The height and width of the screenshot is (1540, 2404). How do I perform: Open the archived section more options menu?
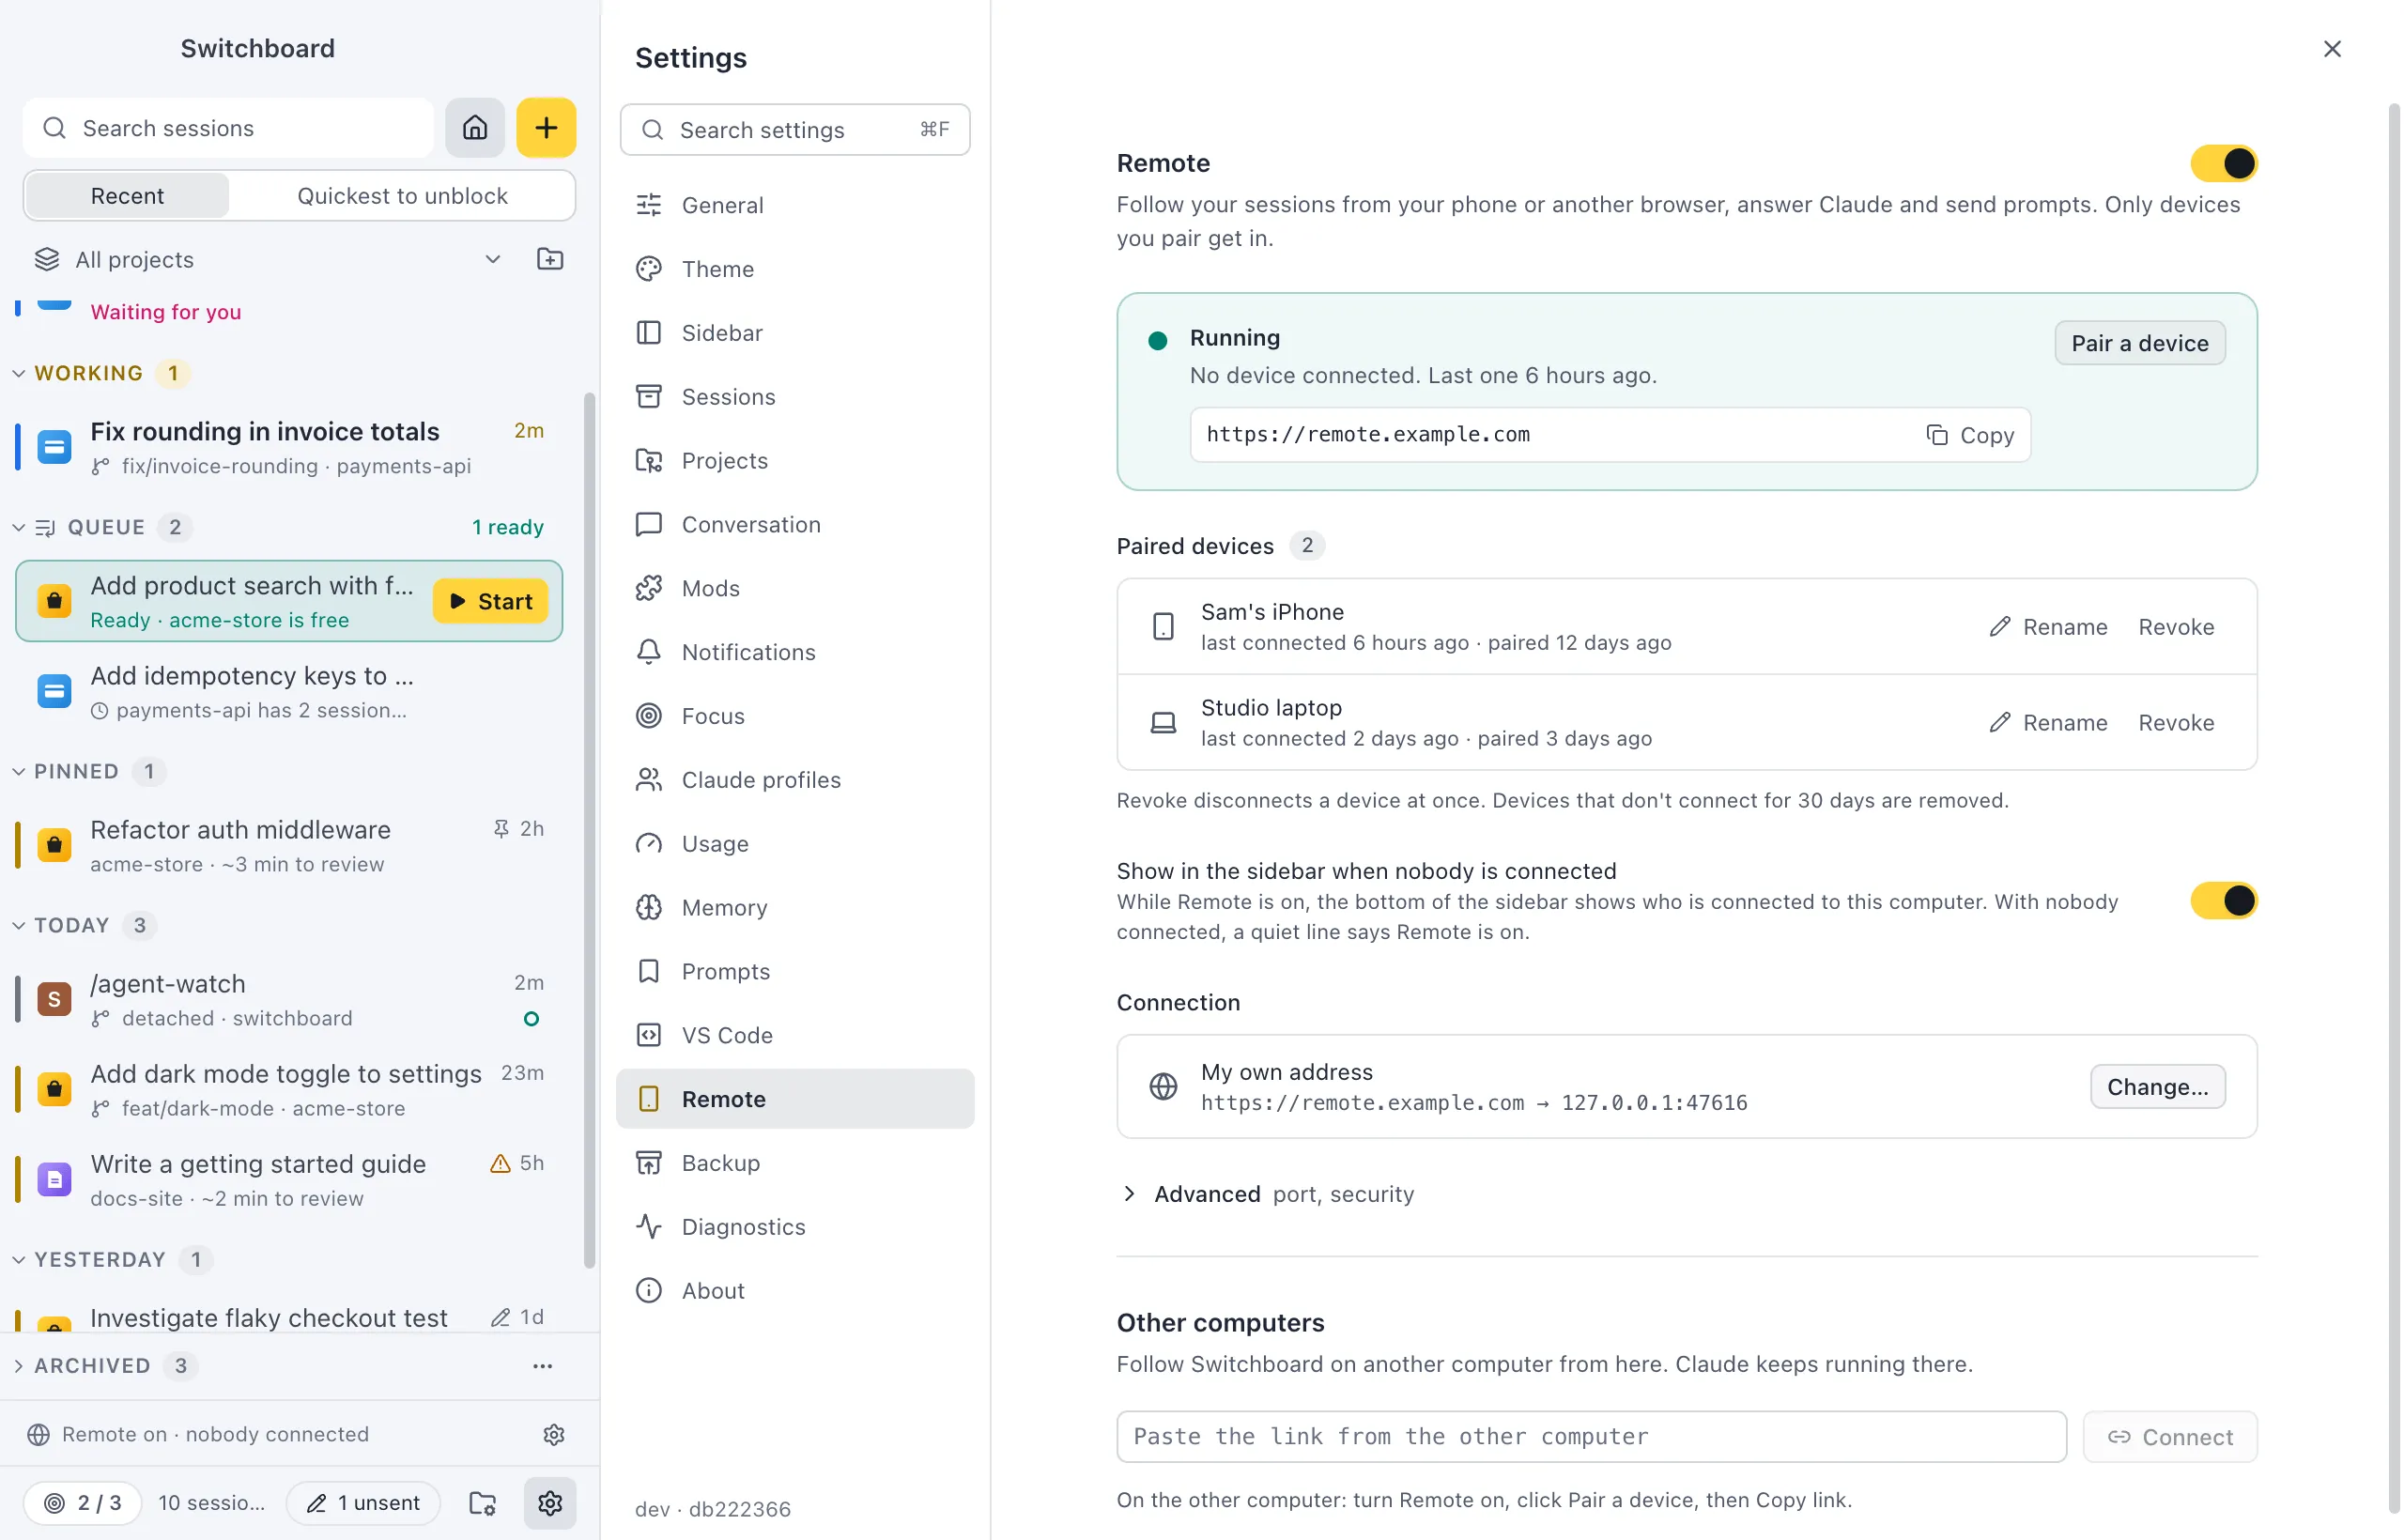543,1365
